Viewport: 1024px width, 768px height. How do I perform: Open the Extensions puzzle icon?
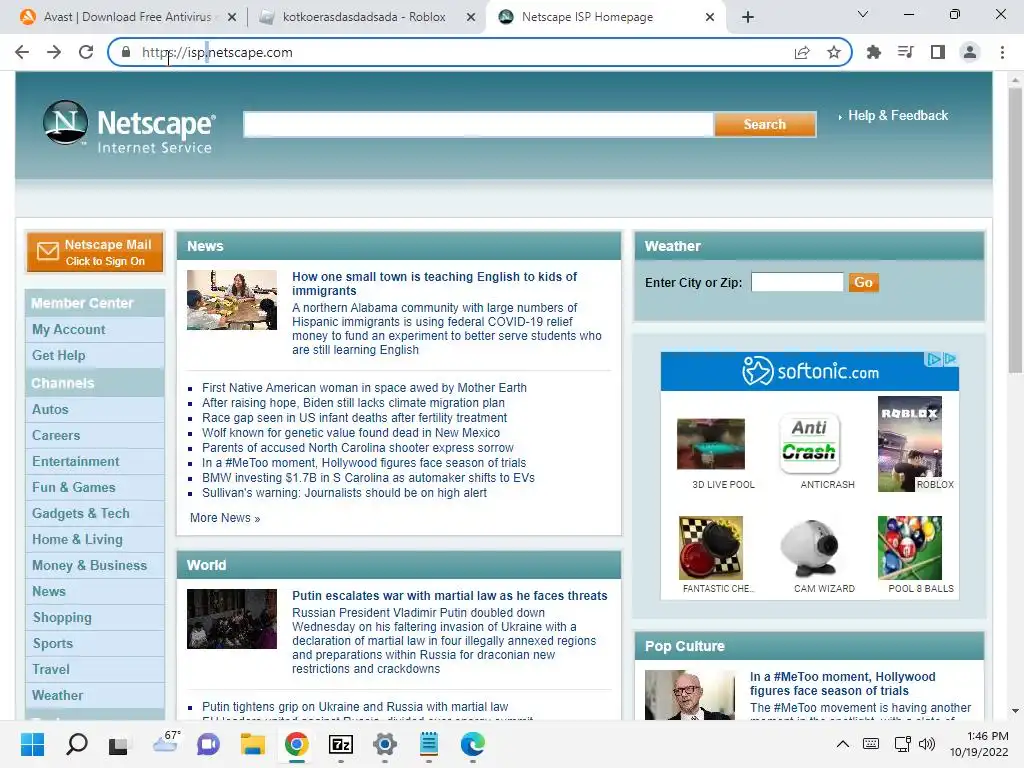click(x=873, y=52)
